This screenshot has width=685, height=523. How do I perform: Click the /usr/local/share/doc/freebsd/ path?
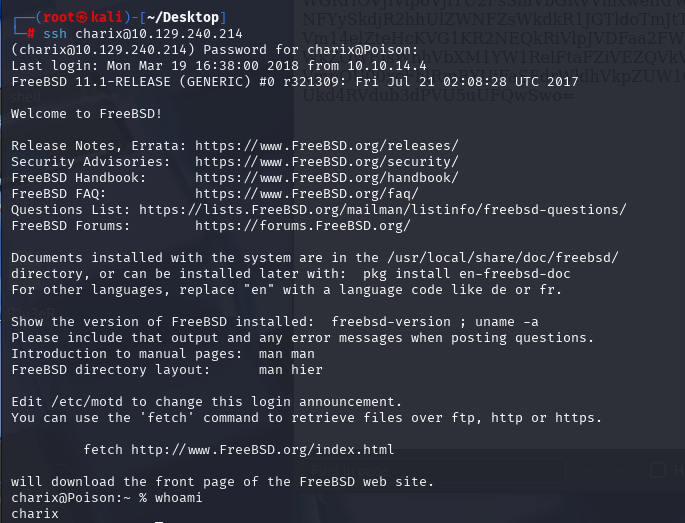[x=503, y=258]
